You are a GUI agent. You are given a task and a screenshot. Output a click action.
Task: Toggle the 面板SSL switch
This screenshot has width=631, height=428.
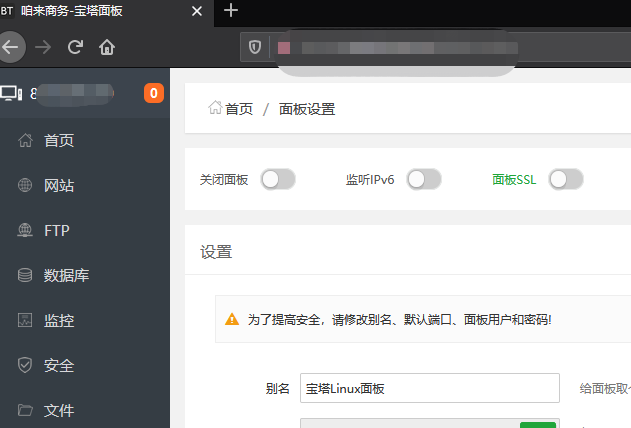(566, 179)
